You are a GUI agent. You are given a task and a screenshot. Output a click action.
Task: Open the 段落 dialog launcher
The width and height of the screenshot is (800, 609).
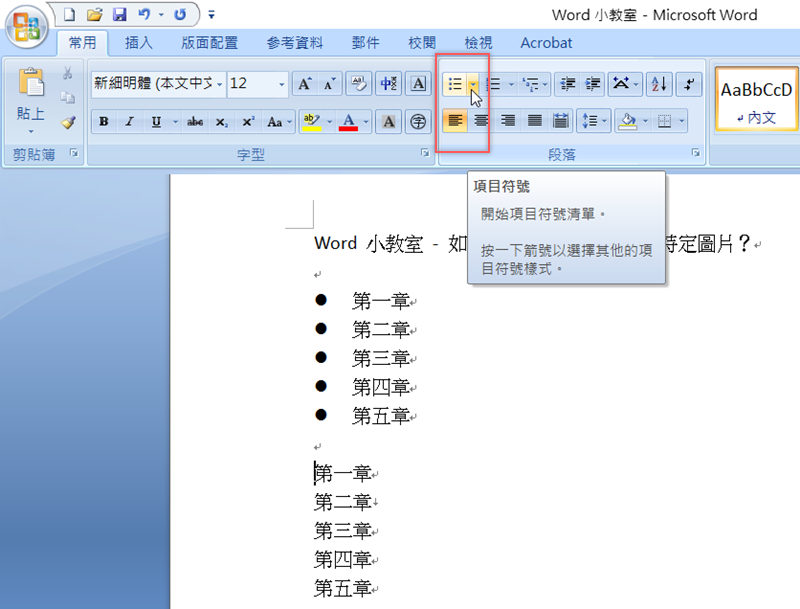[x=696, y=153]
